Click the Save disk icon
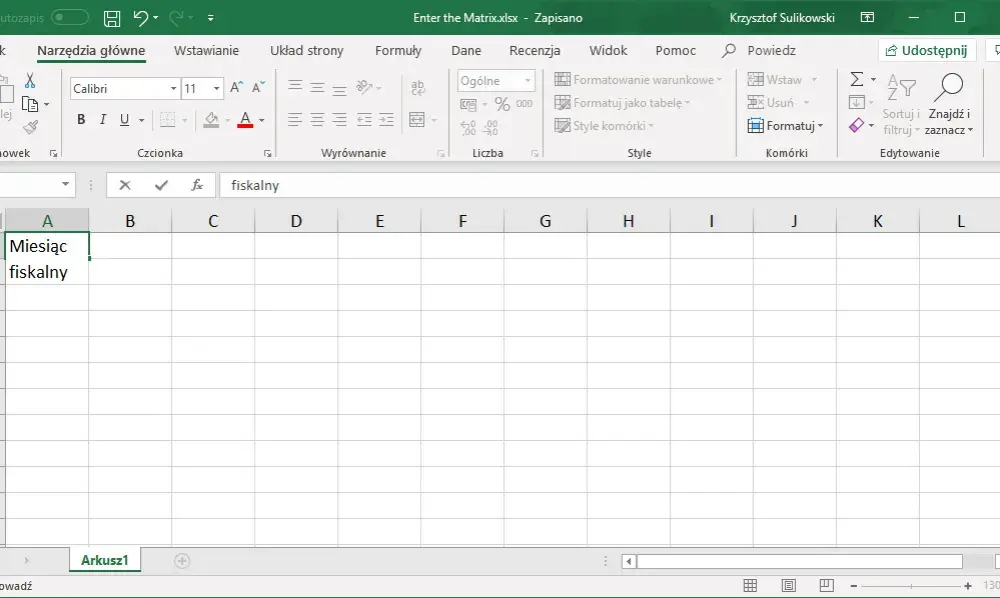Image resolution: width=1000 pixels, height=598 pixels. click(x=112, y=18)
